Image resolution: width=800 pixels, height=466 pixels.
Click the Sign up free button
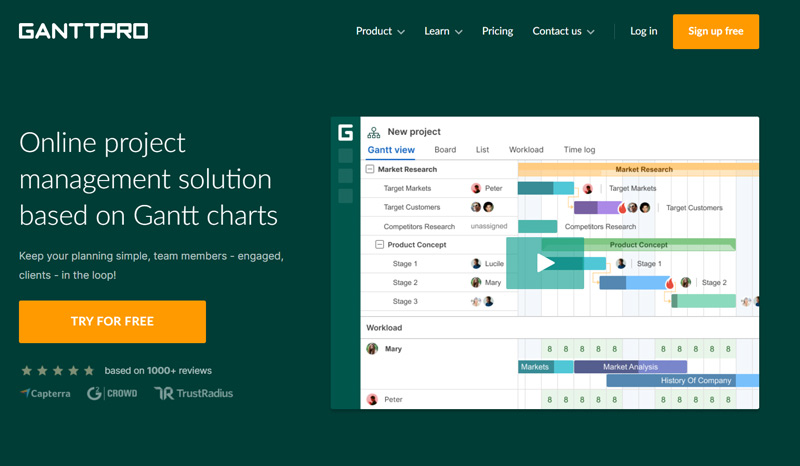716,32
